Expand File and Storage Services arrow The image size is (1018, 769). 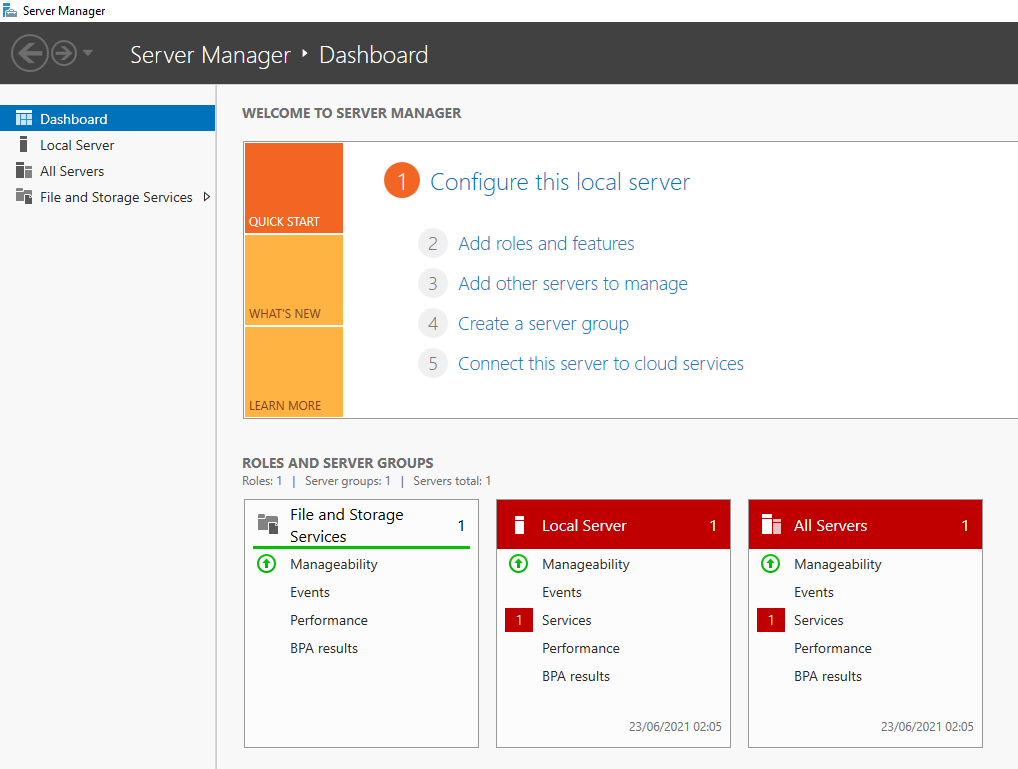click(206, 197)
